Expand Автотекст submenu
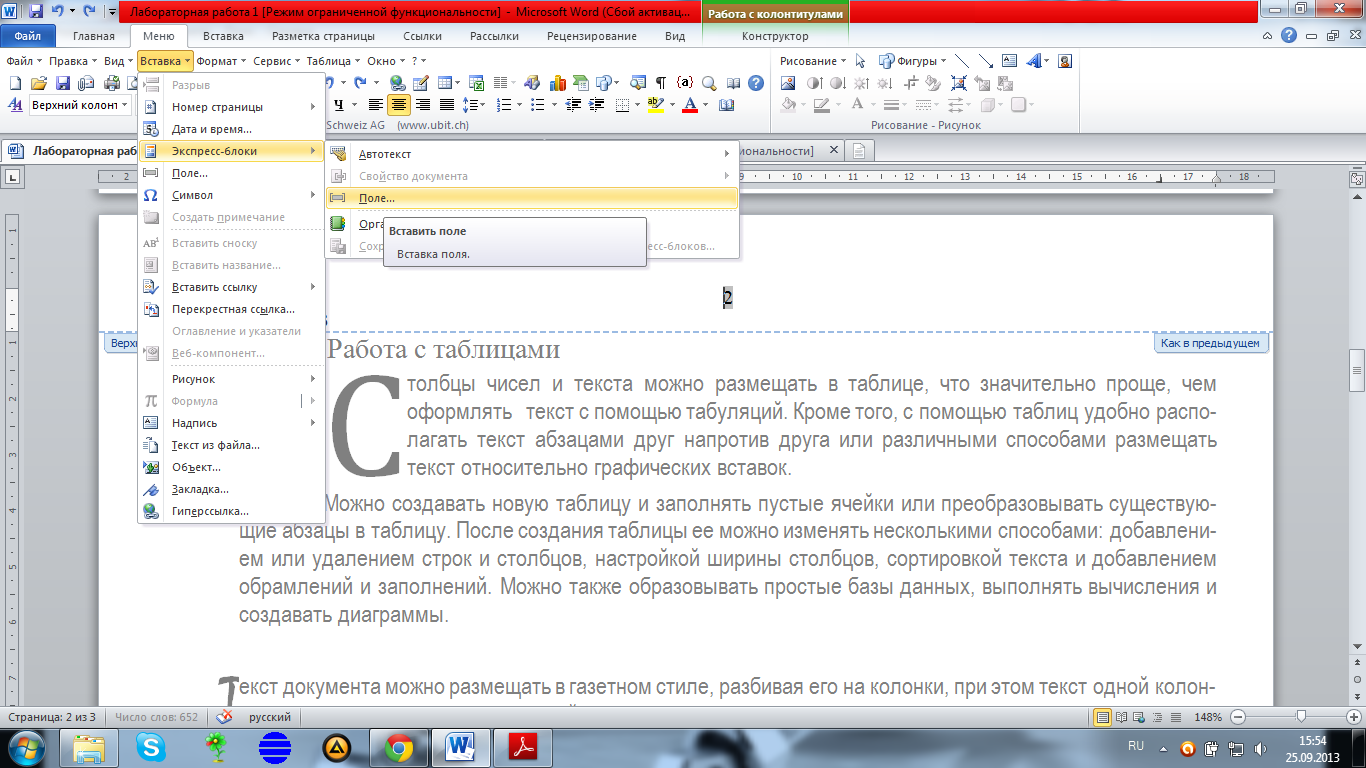This screenshot has width=1366, height=768. (x=532, y=154)
